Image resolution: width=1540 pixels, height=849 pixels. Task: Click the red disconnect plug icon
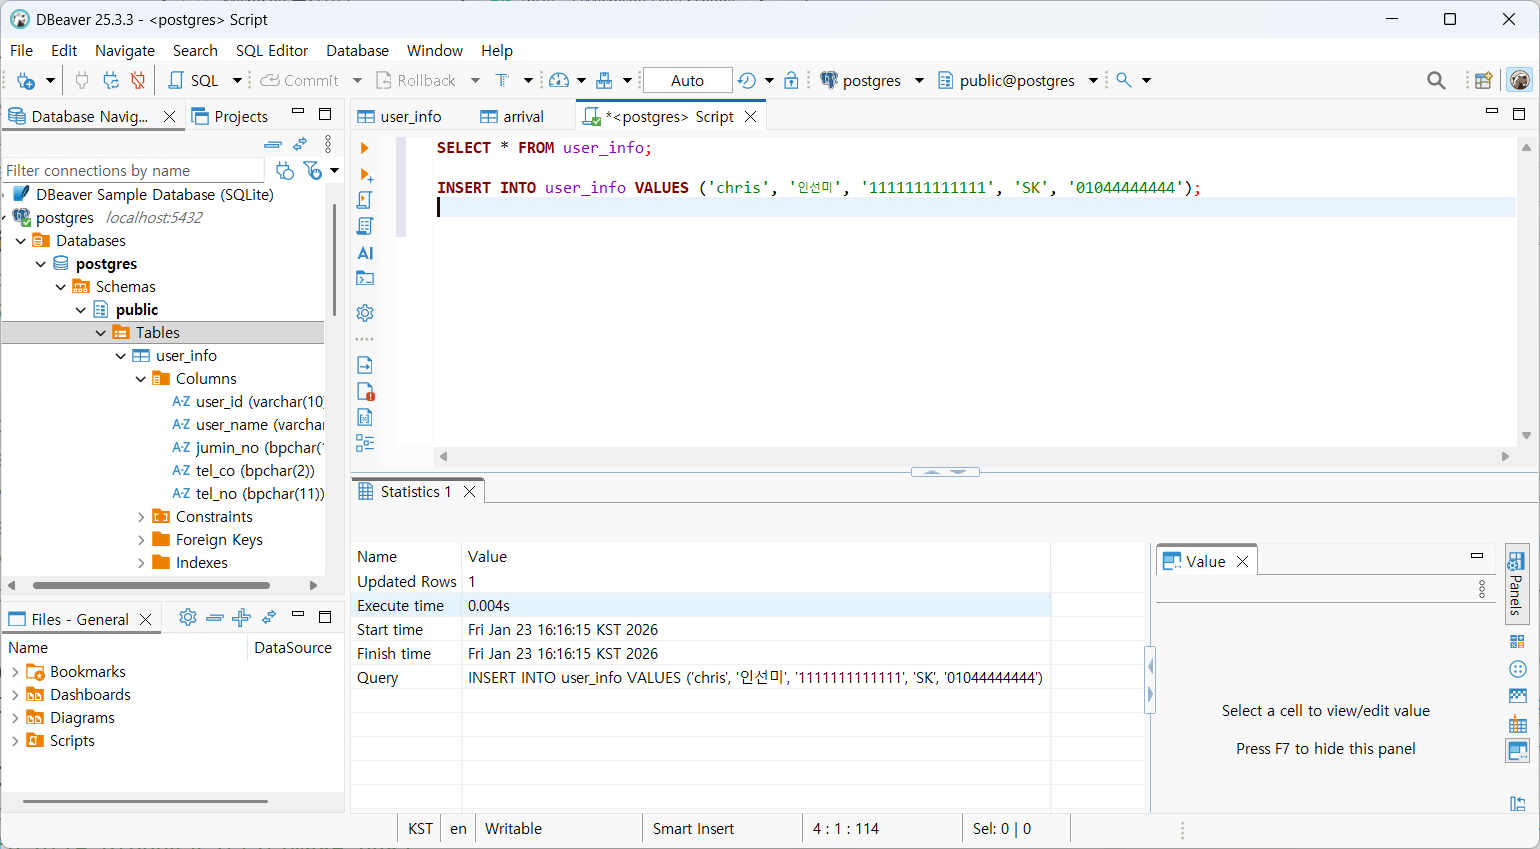tap(138, 81)
